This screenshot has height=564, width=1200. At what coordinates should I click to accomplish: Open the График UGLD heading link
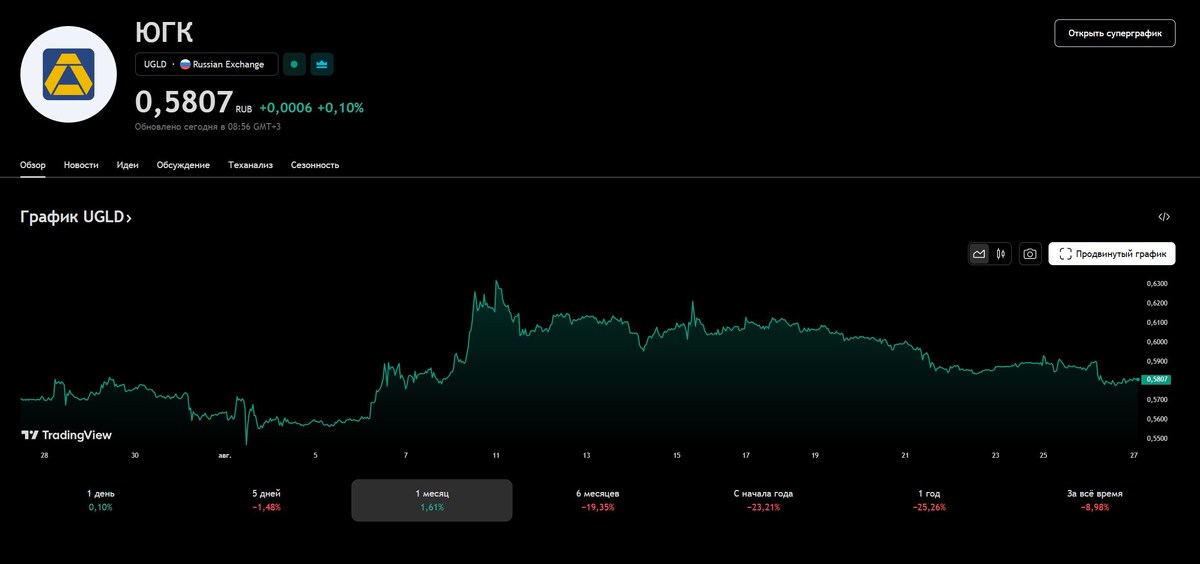[76, 216]
